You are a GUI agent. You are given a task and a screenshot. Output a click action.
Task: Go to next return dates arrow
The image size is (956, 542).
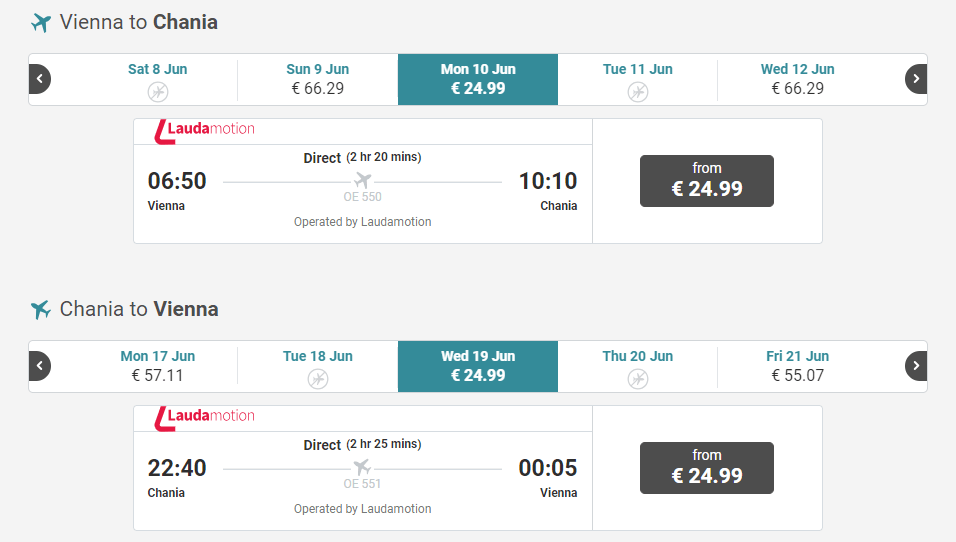(916, 366)
